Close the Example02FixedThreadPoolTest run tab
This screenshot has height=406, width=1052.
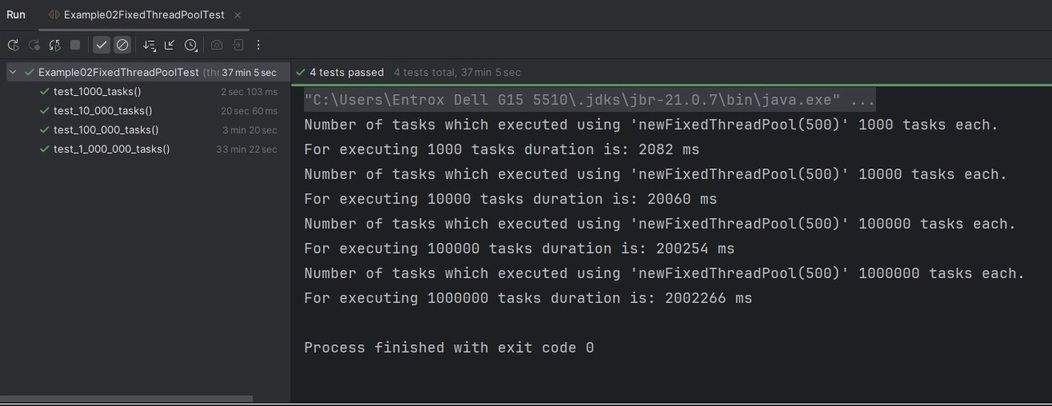tap(237, 15)
